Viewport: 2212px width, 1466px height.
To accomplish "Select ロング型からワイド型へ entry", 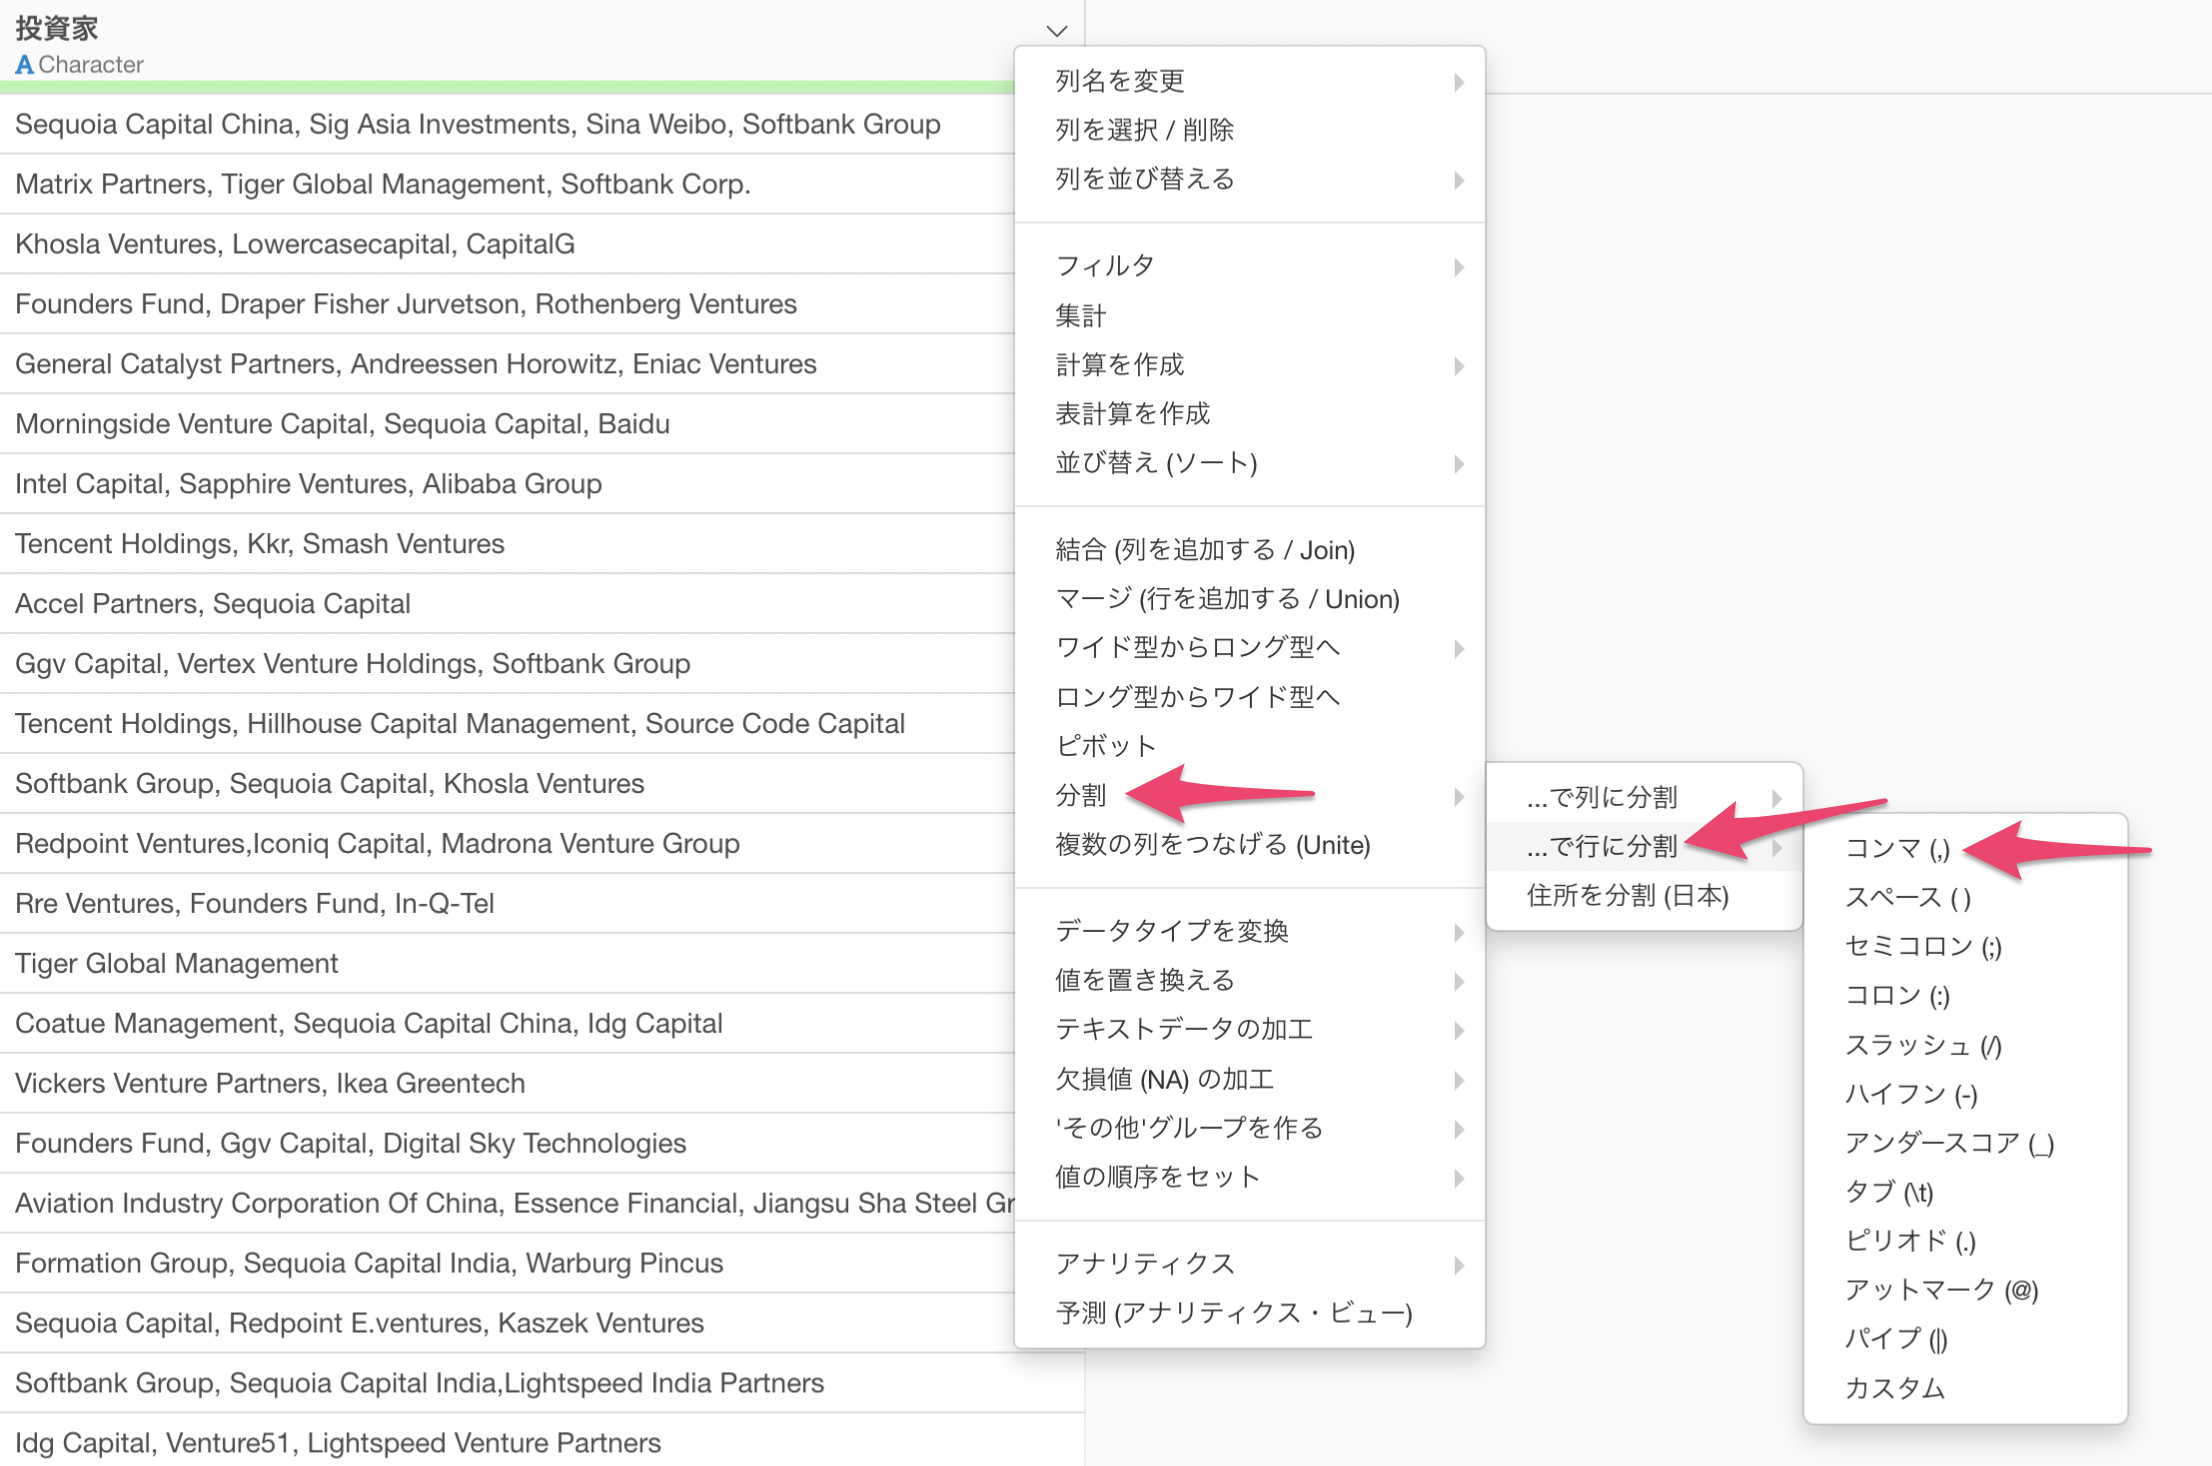I will 1249,697.
